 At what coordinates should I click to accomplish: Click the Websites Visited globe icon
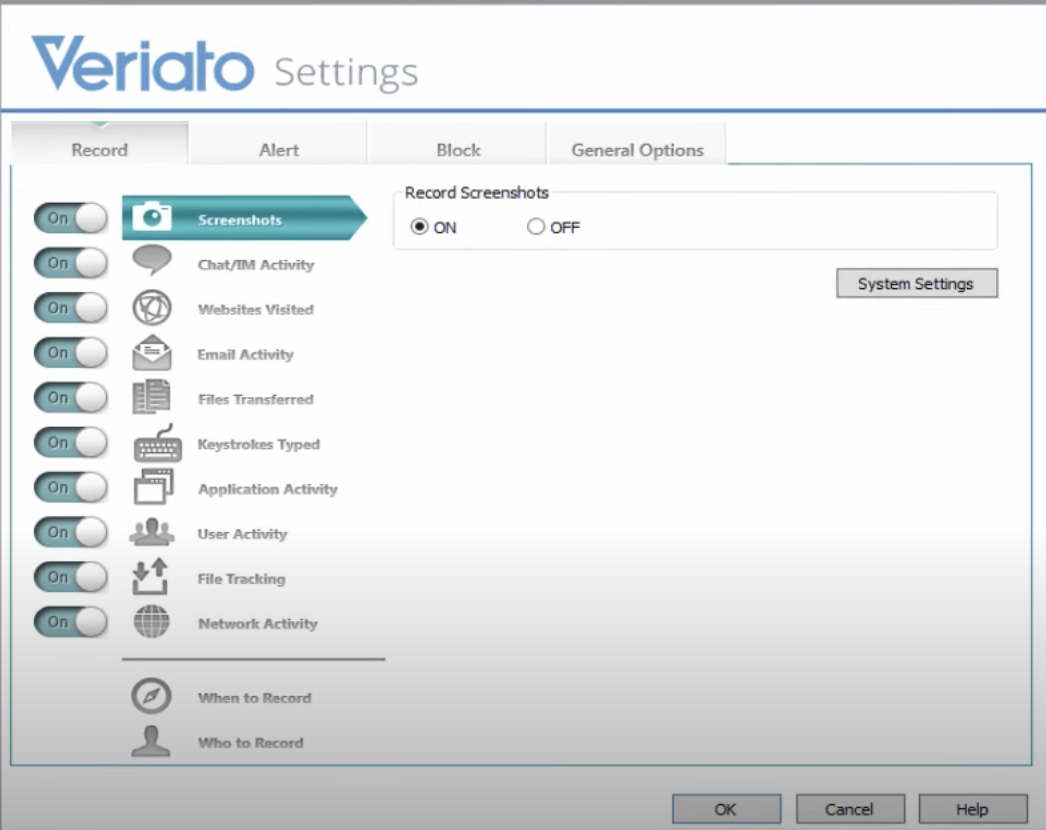click(152, 308)
